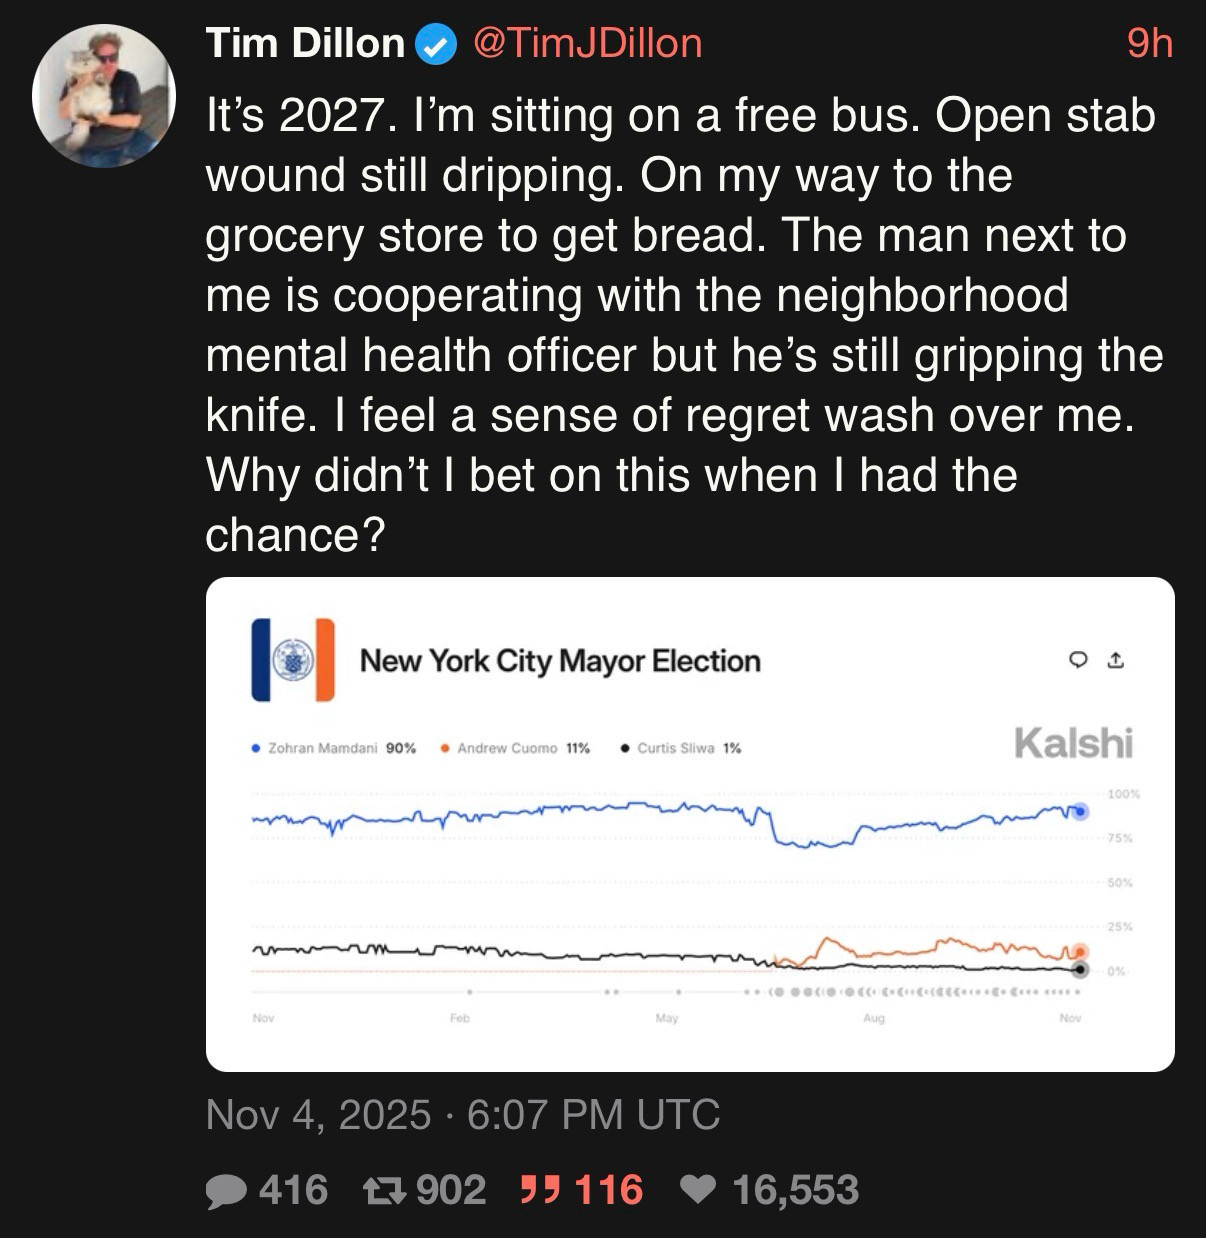Click the blue verified checkmark badge

click(x=434, y=43)
